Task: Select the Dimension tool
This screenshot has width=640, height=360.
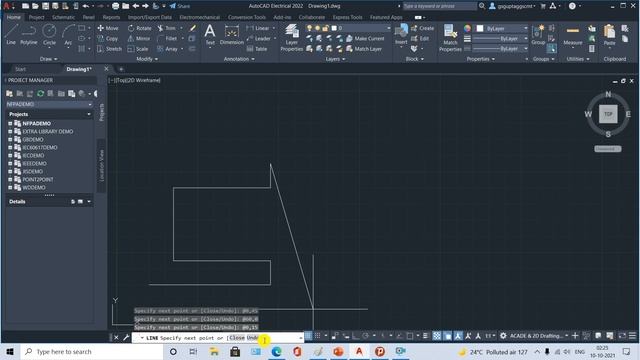Action: point(231,34)
